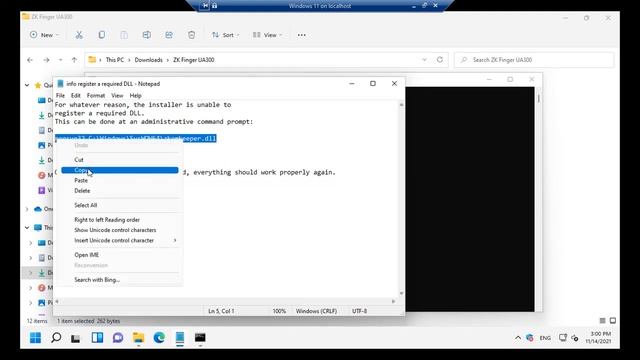Click ZK Finger UA300 in the breadcrumb
Viewport: 640px width, 360px height.
point(193,60)
